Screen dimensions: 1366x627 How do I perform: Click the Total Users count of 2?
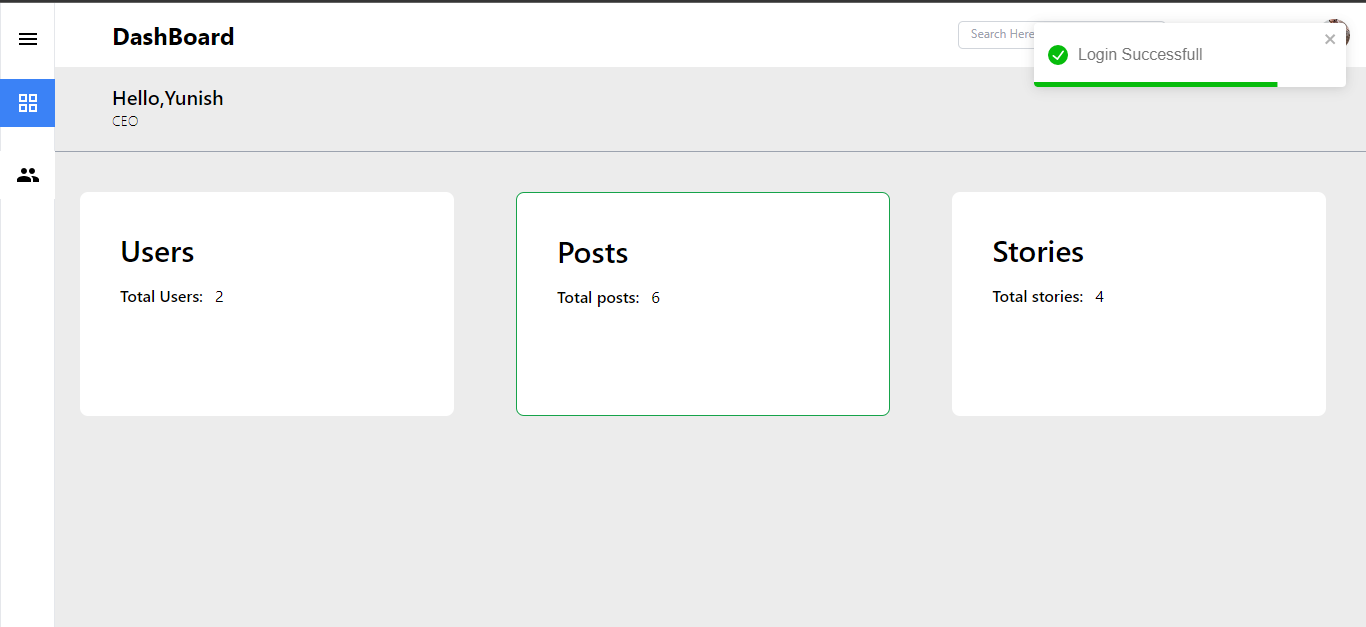pos(219,296)
